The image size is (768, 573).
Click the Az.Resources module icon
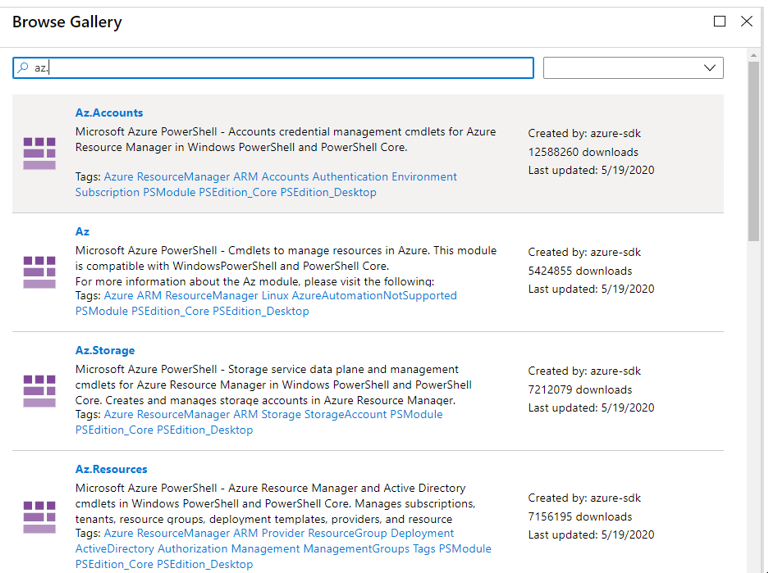(x=39, y=517)
